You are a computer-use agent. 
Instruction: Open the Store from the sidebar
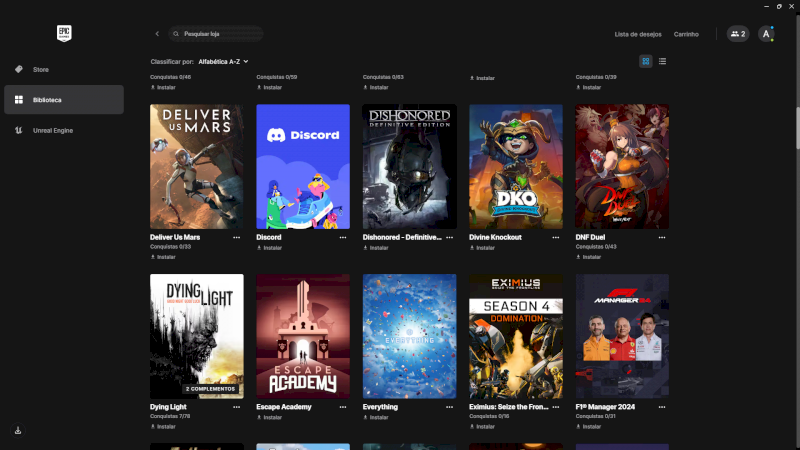(40, 69)
